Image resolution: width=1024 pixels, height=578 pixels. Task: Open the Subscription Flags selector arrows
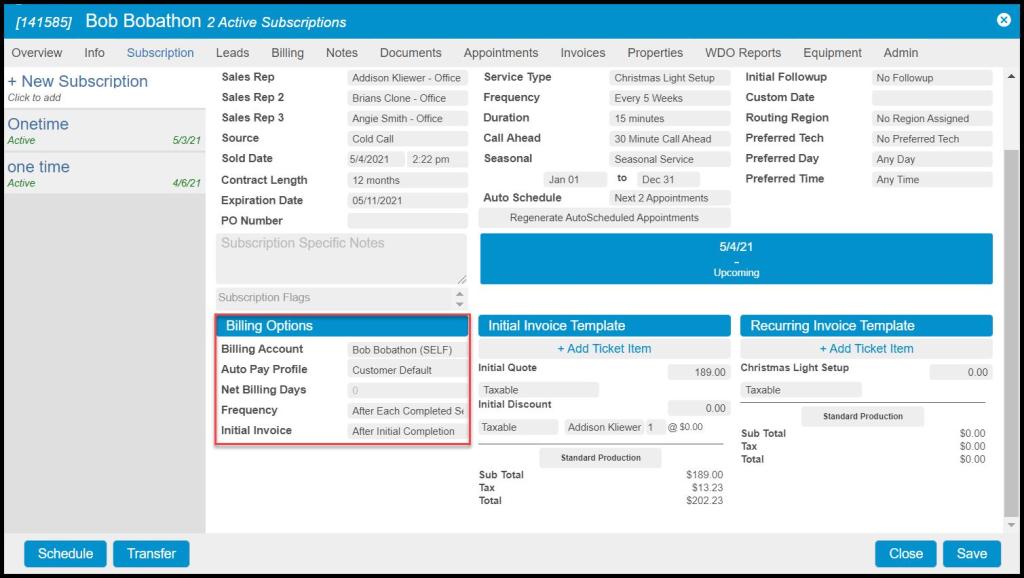tap(460, 298)
